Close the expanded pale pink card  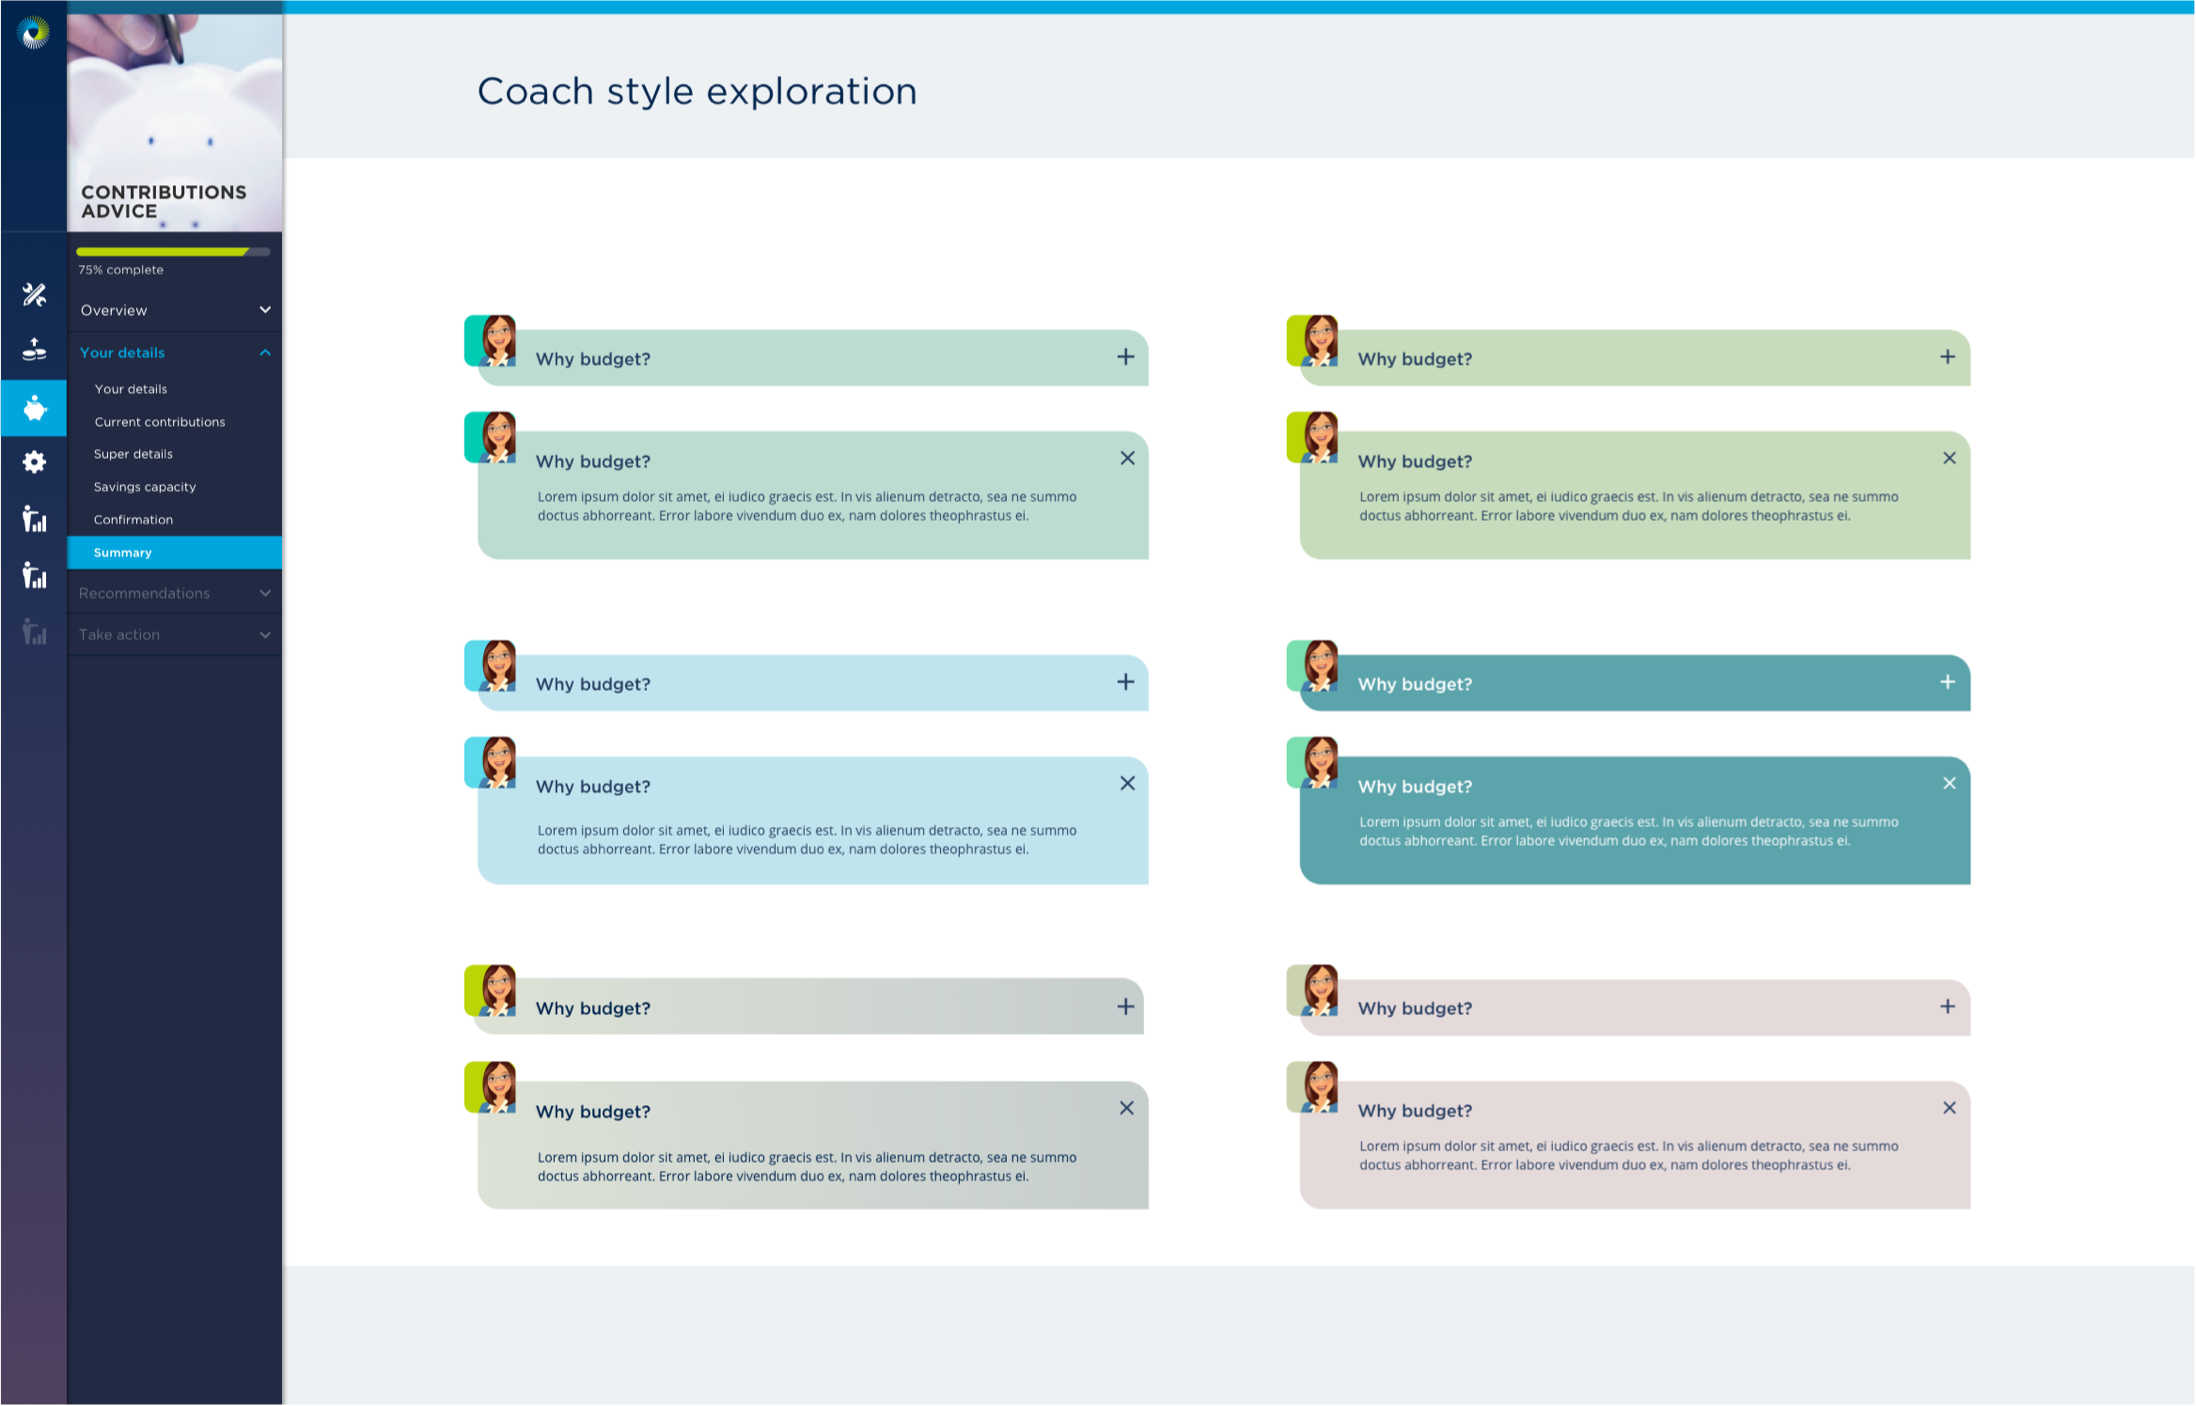tap(1950, 1108)
